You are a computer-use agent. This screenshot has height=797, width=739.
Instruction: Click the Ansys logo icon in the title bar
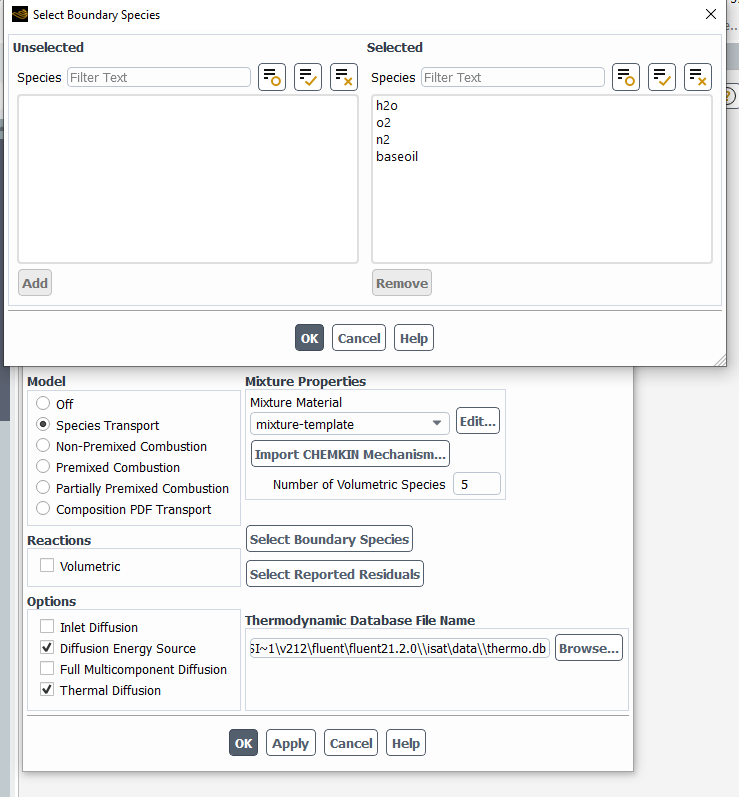coord(20,14)
